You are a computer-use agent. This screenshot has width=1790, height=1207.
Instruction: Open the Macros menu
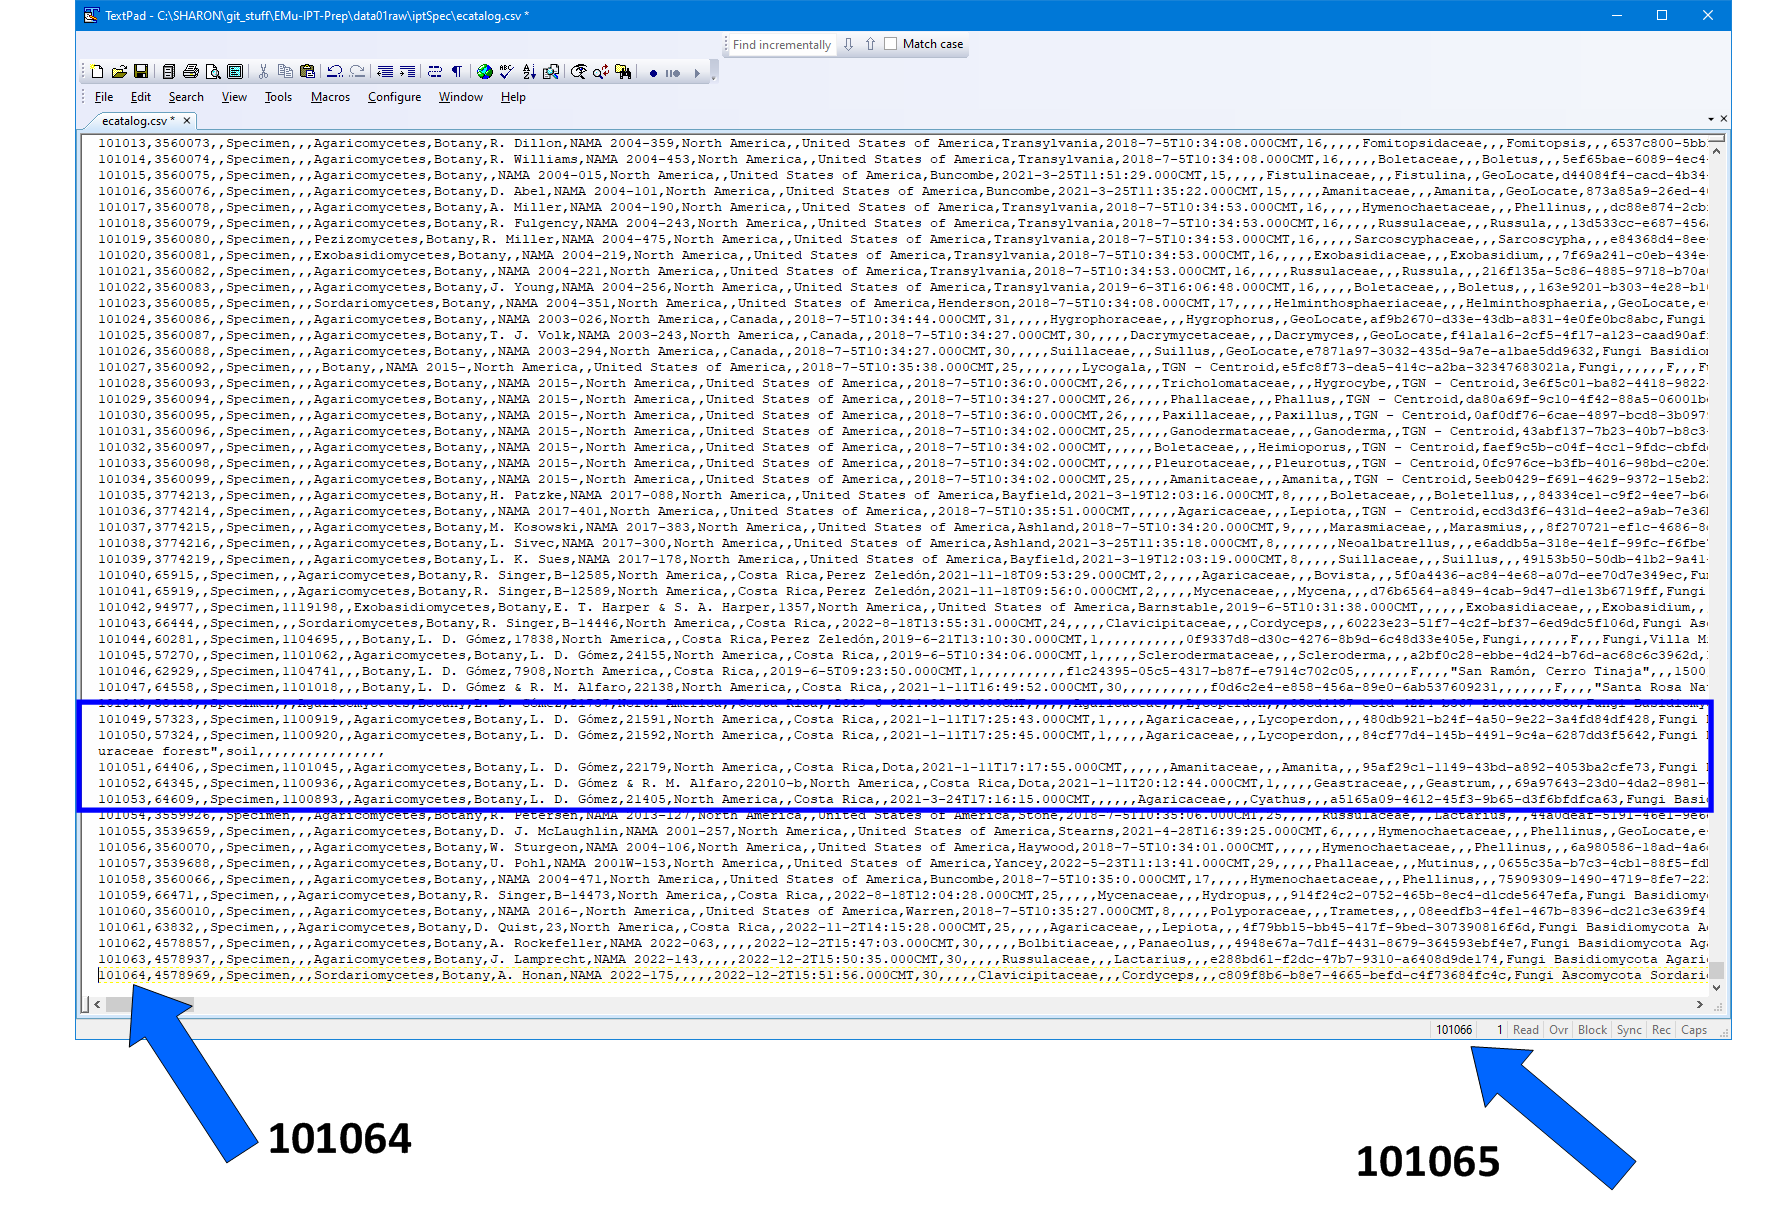point(329,96)
